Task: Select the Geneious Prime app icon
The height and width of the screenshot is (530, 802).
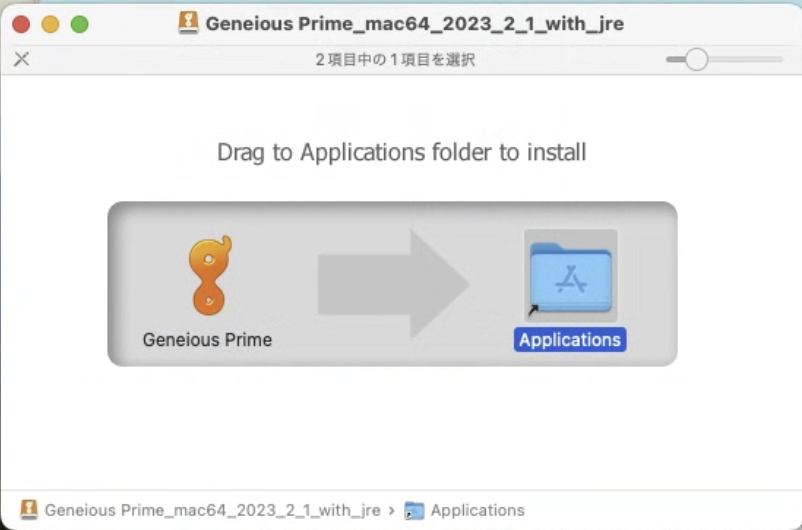Action: (x=209, y=275)
